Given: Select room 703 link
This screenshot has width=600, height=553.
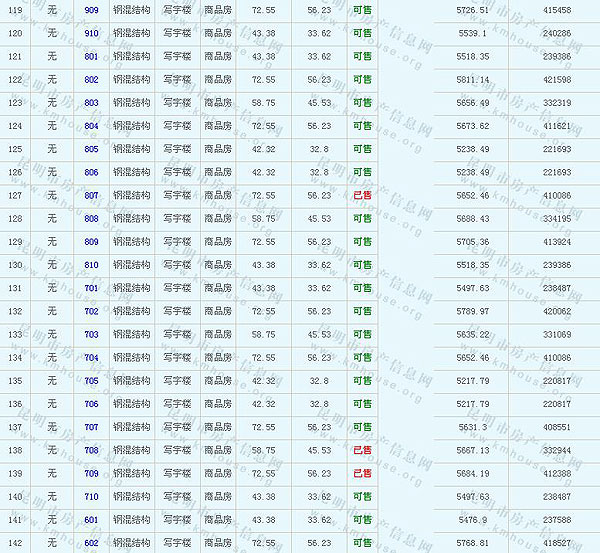Looking at the screenshot, I should [91, 335].
